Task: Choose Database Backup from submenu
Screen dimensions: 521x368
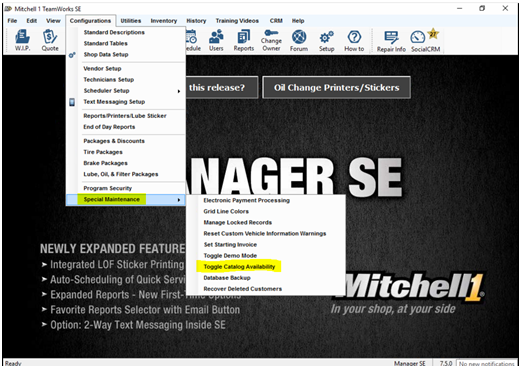Action: pos(227,278)
